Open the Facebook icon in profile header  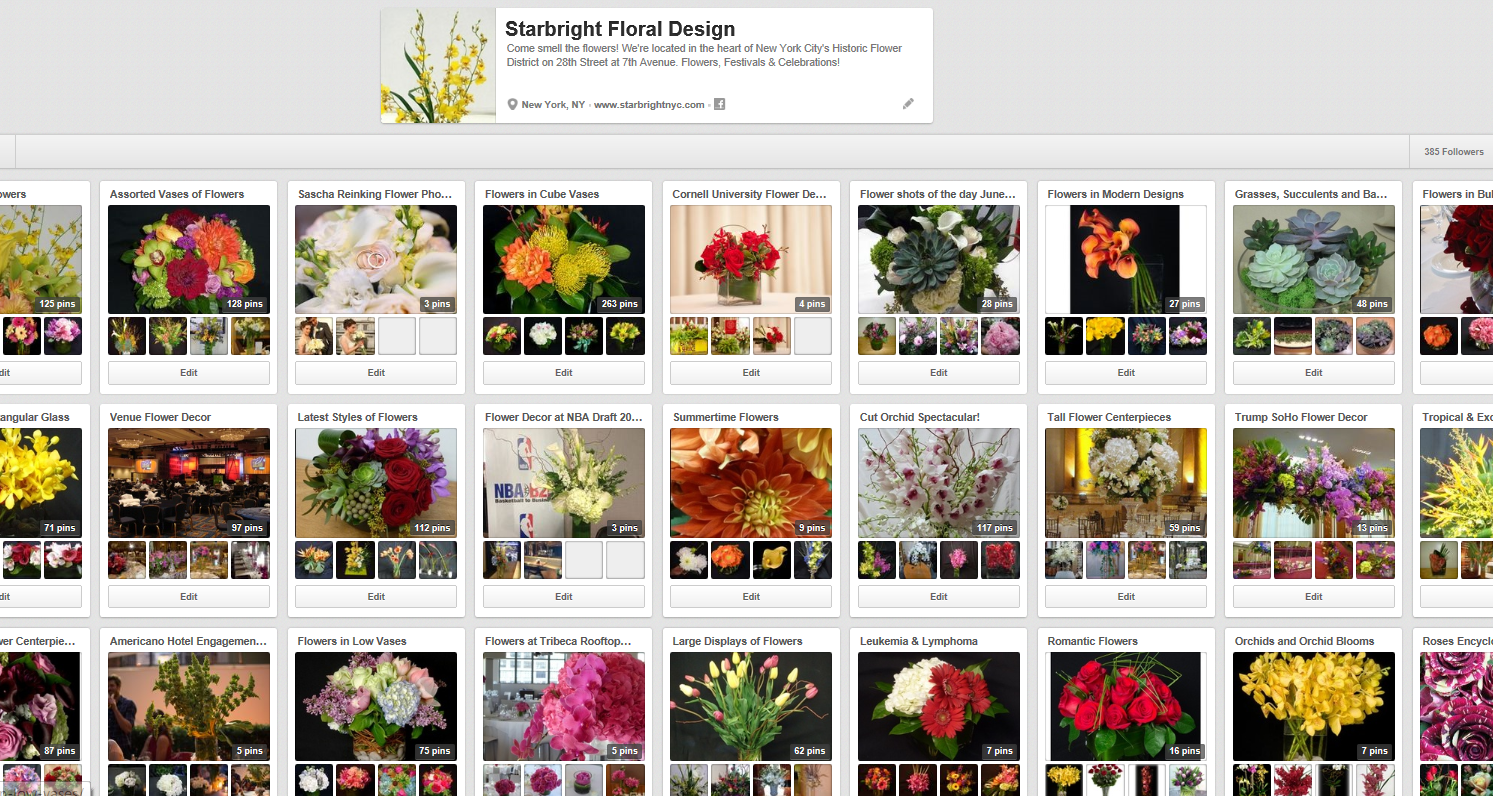pos(719,105)
